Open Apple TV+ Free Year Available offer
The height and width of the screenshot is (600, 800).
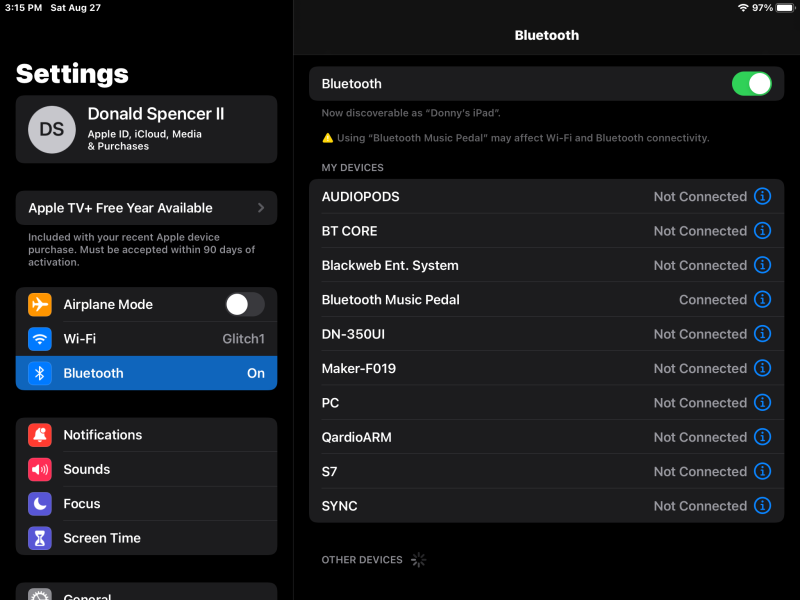point(146,208)
